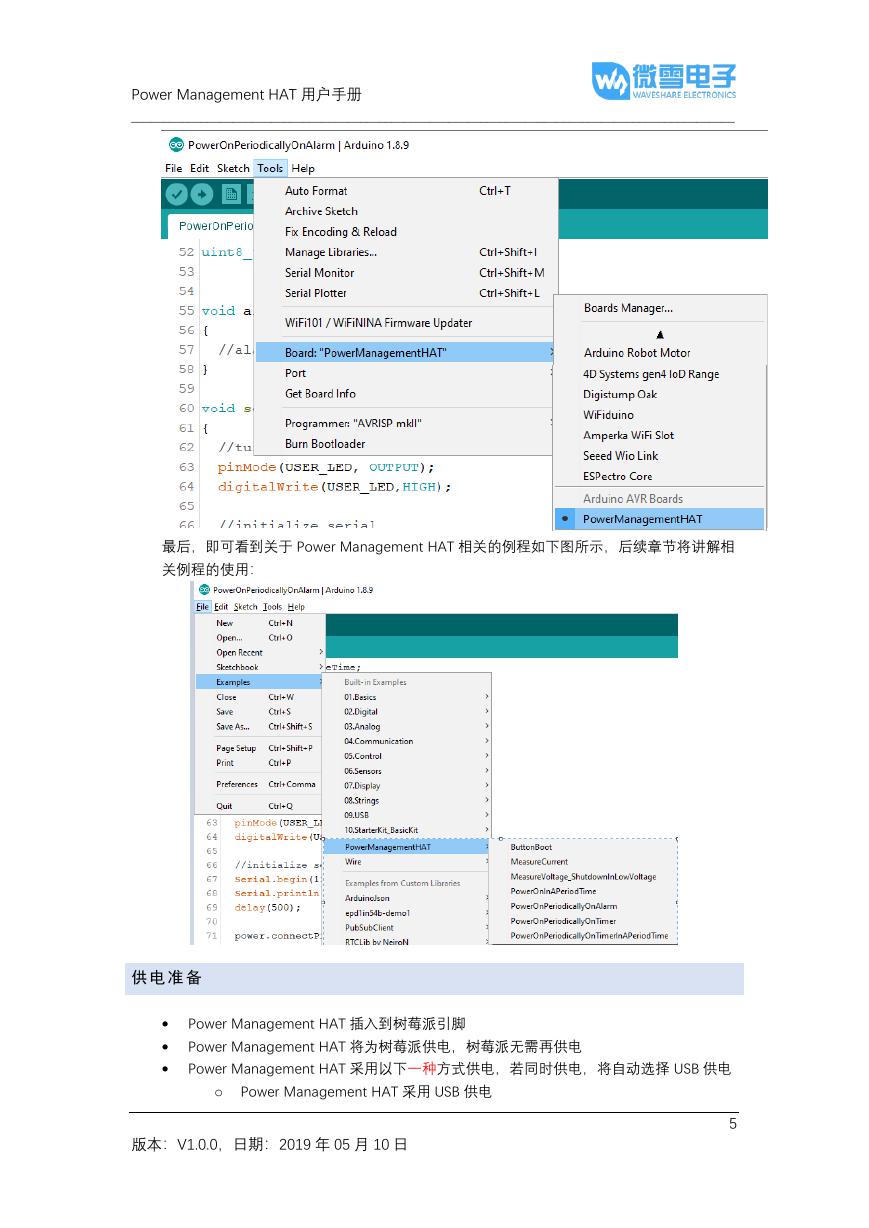Screen dimensions: 869x1228
Task: Open WiFi101 / WiFiNINA Firmware Updater
Action: (405, 322)
